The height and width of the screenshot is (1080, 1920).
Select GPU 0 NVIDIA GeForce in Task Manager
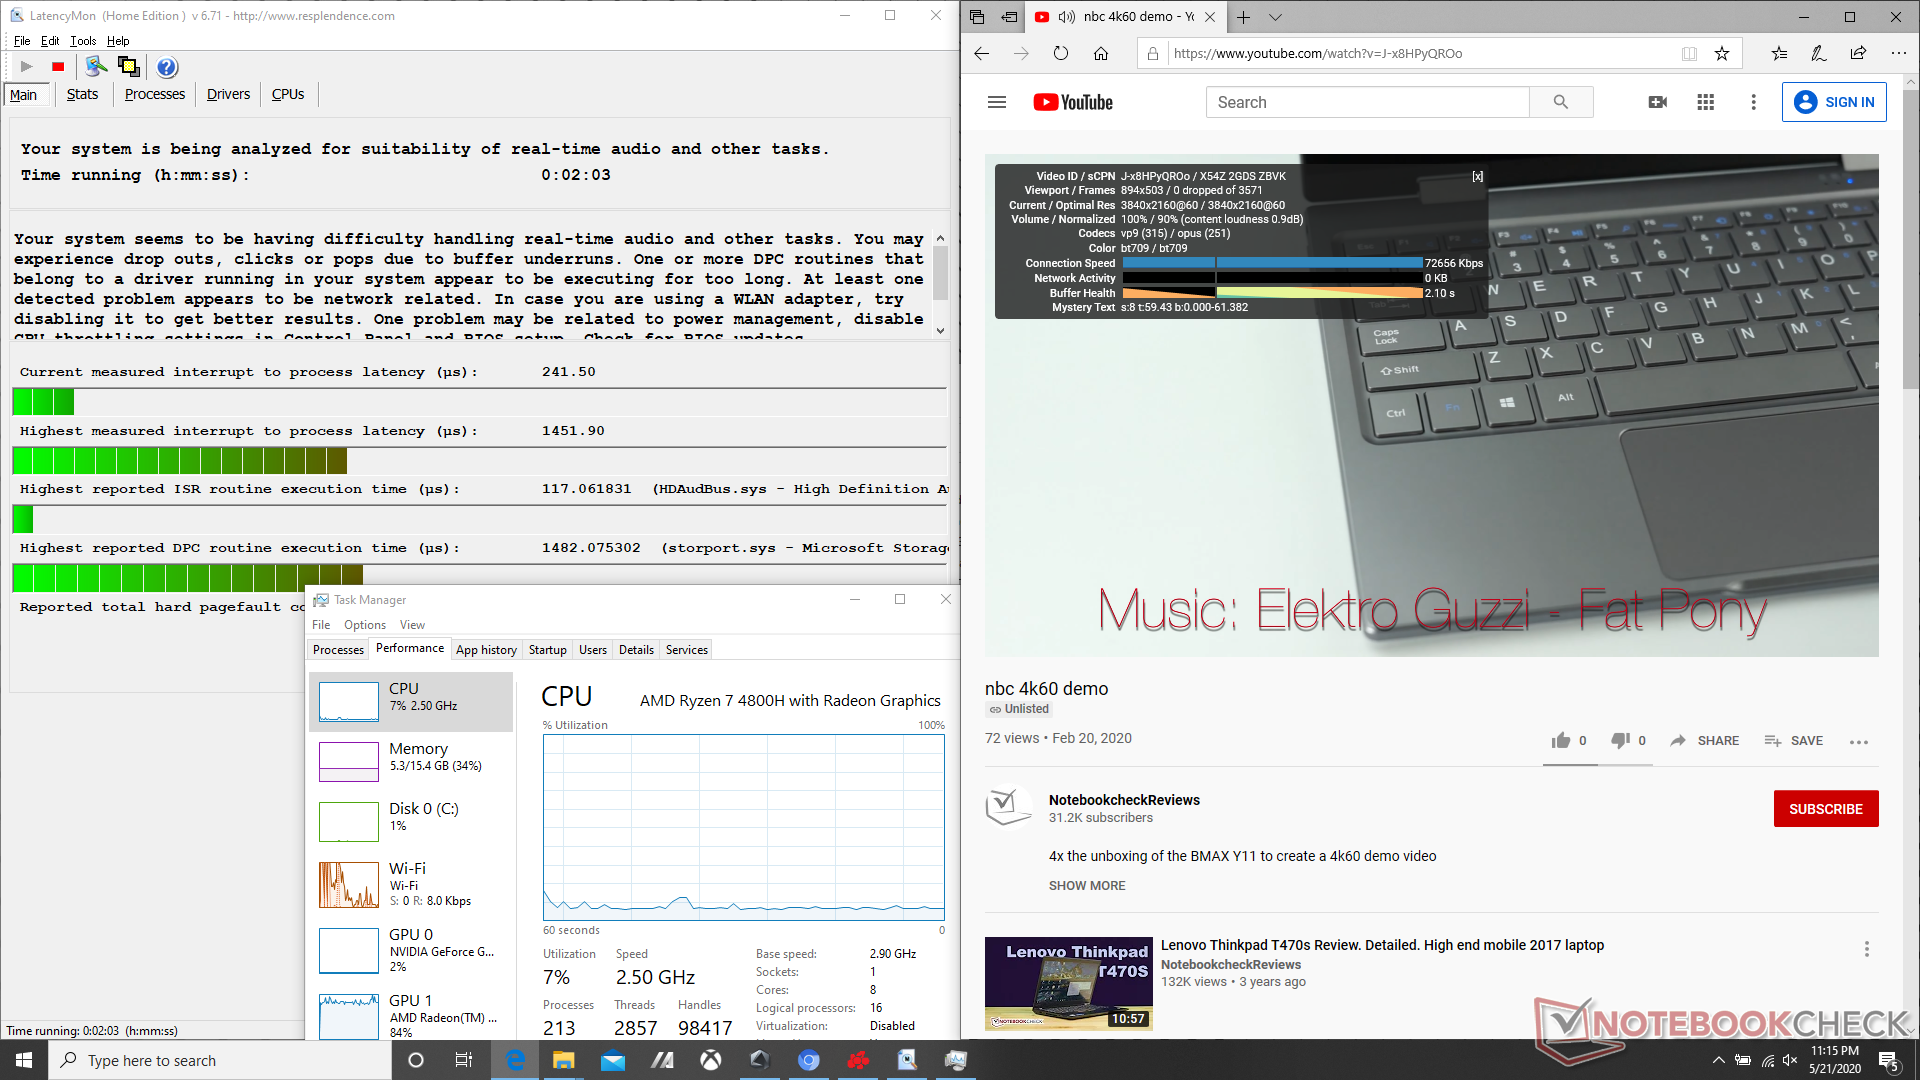coord(411,950)
